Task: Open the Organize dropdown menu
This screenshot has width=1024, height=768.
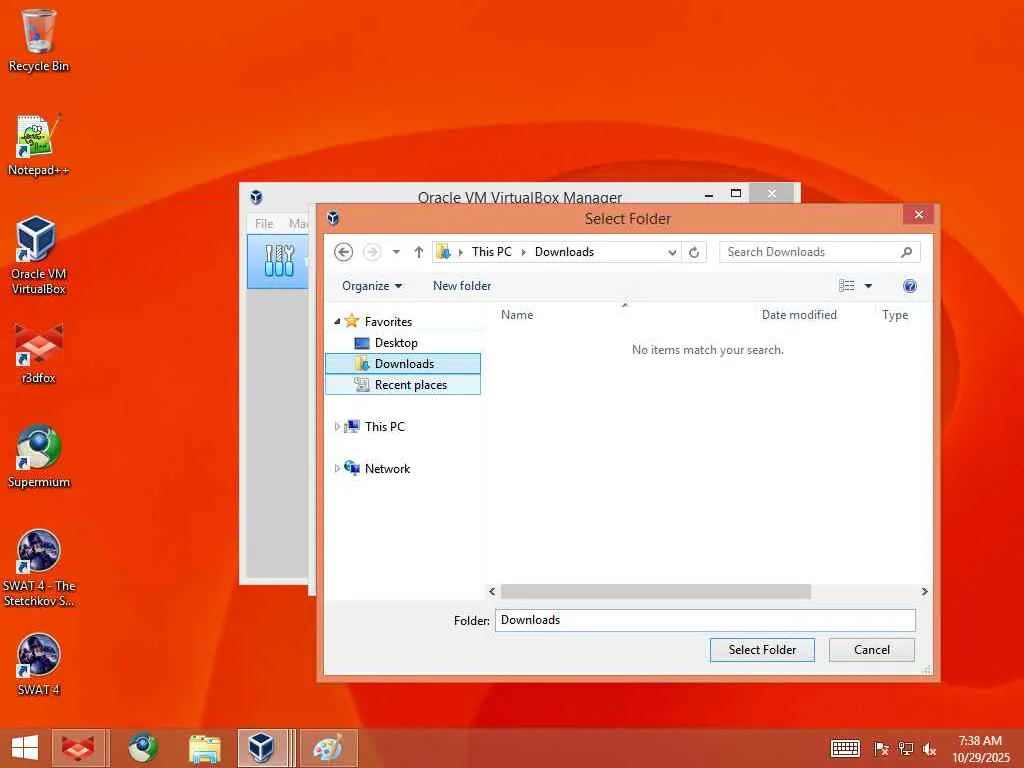Action: [372, 286]
